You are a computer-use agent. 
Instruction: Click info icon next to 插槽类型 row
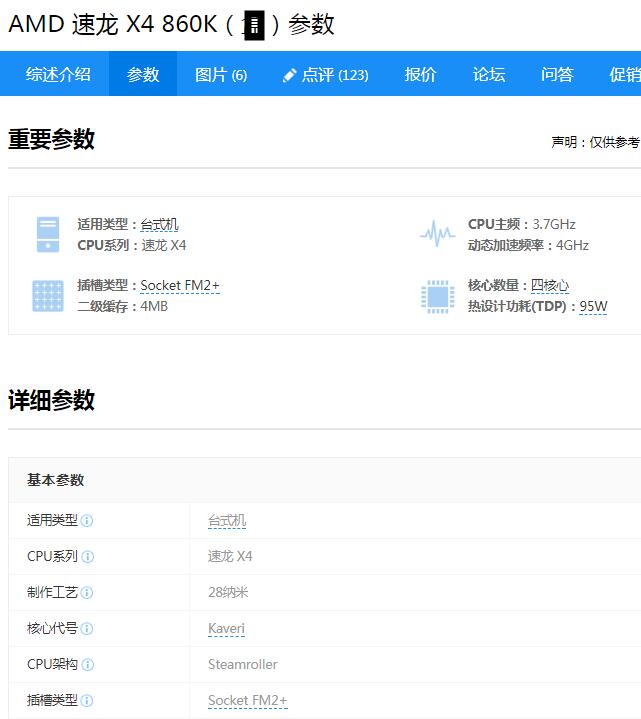coord(87,701)
